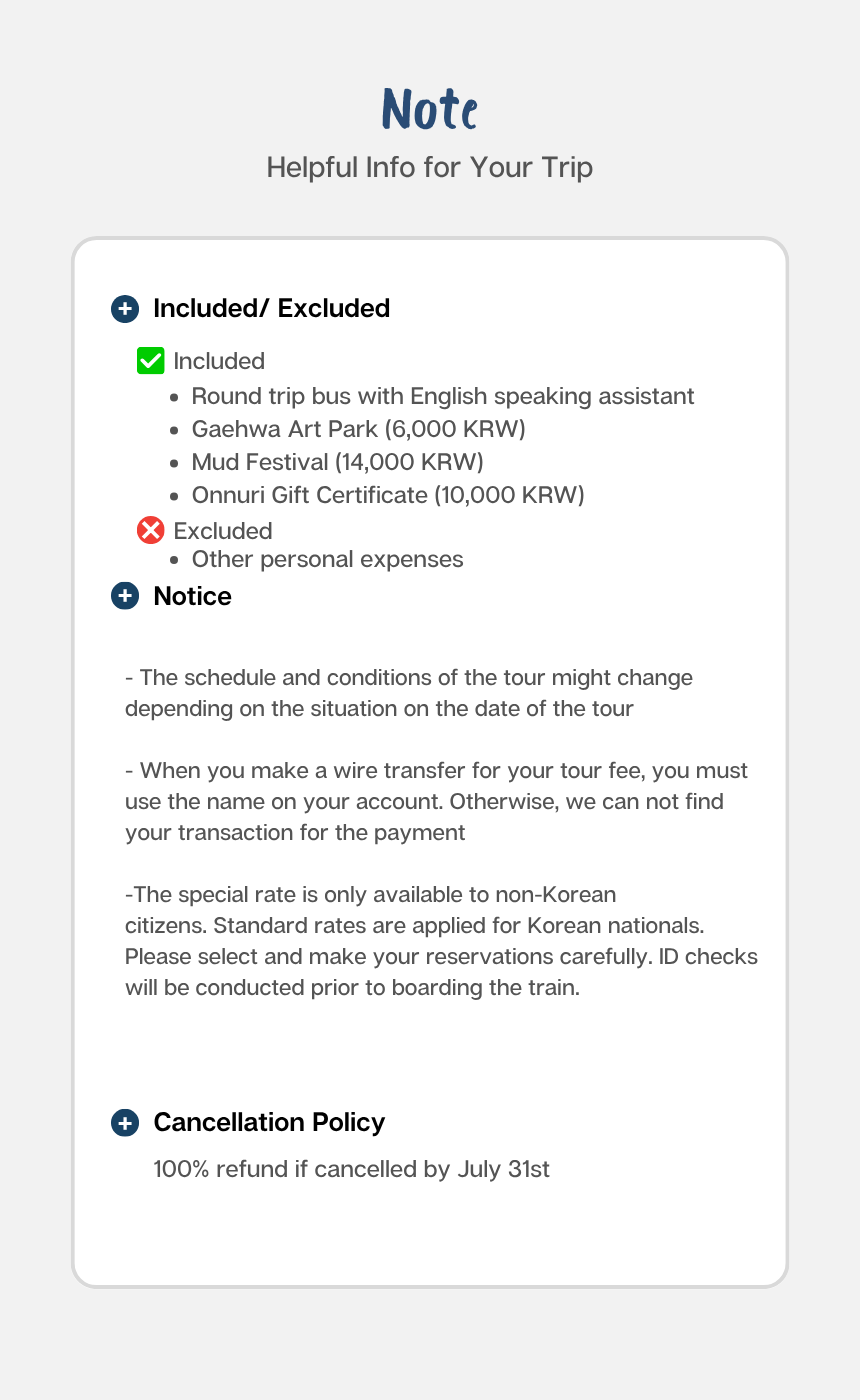Click the Other personal expenses item

(x=327, y=559)
